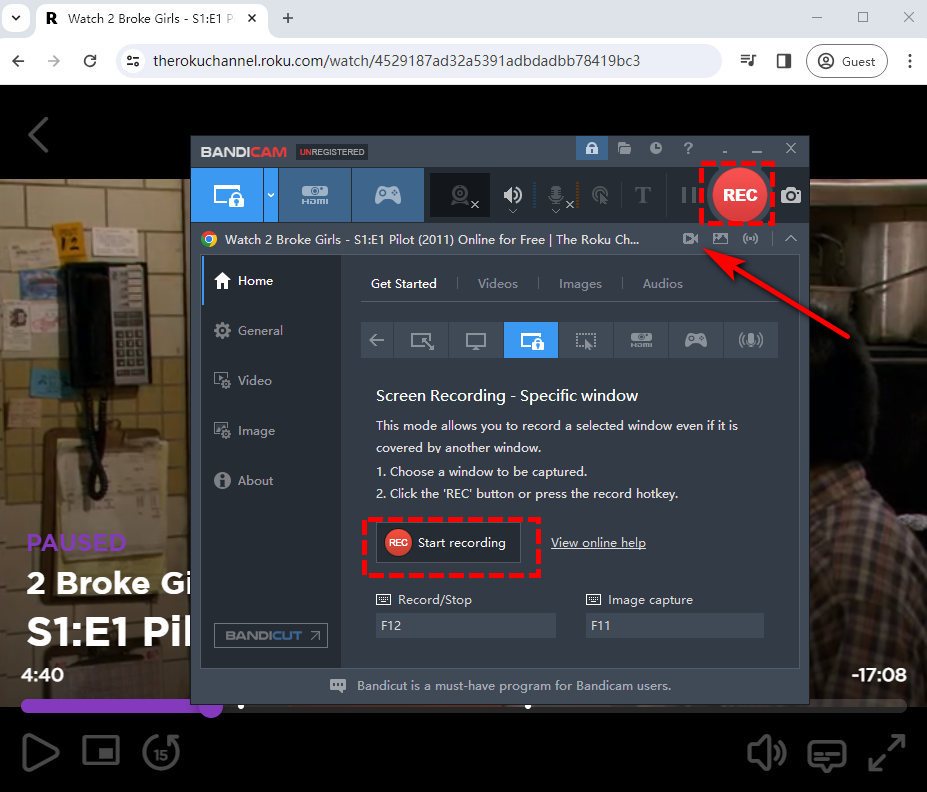This screenshot has width=927, height=792.
Task: Take a screenshot with Bandicam camera icon
Action: coord(790,196)
